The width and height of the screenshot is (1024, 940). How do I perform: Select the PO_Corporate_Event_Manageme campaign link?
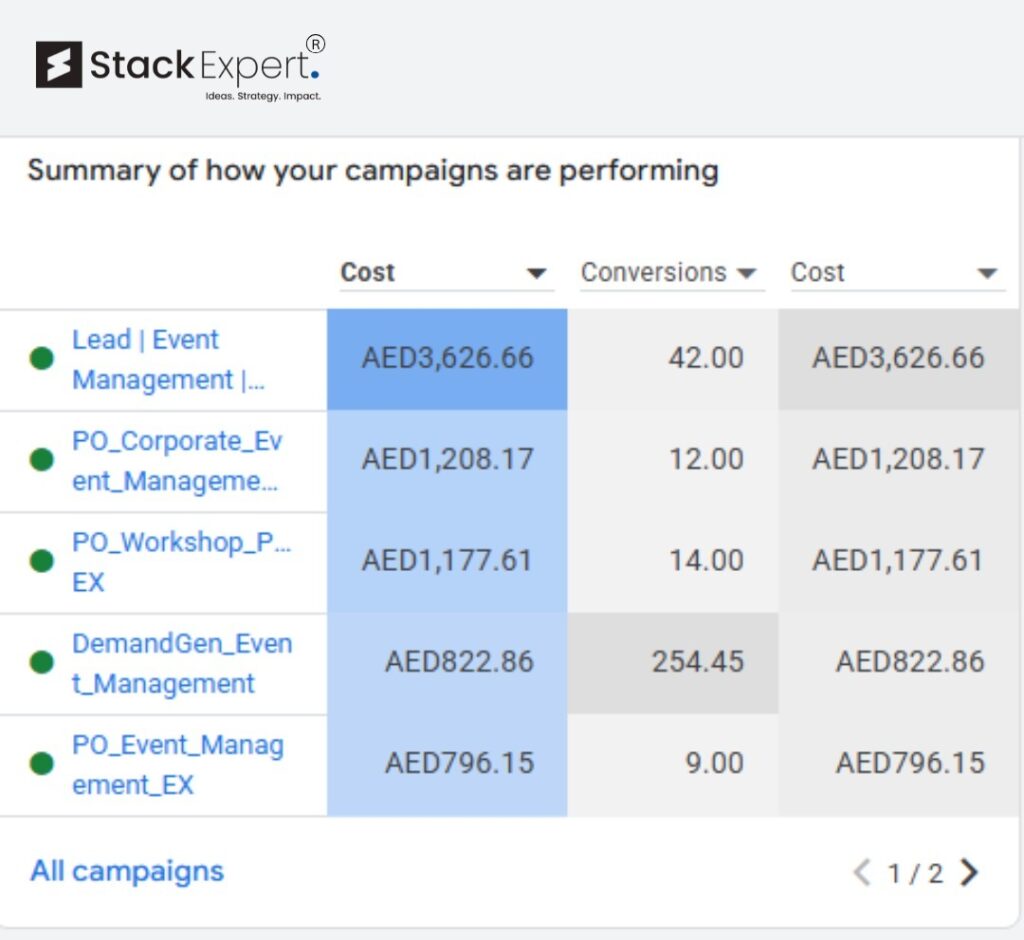(177, 460)
